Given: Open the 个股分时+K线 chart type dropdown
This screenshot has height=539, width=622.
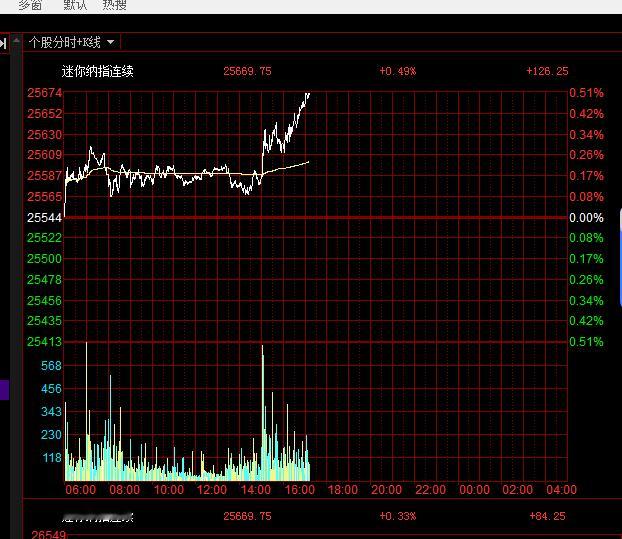Looking at the screenshot, I should click(71, 42).
